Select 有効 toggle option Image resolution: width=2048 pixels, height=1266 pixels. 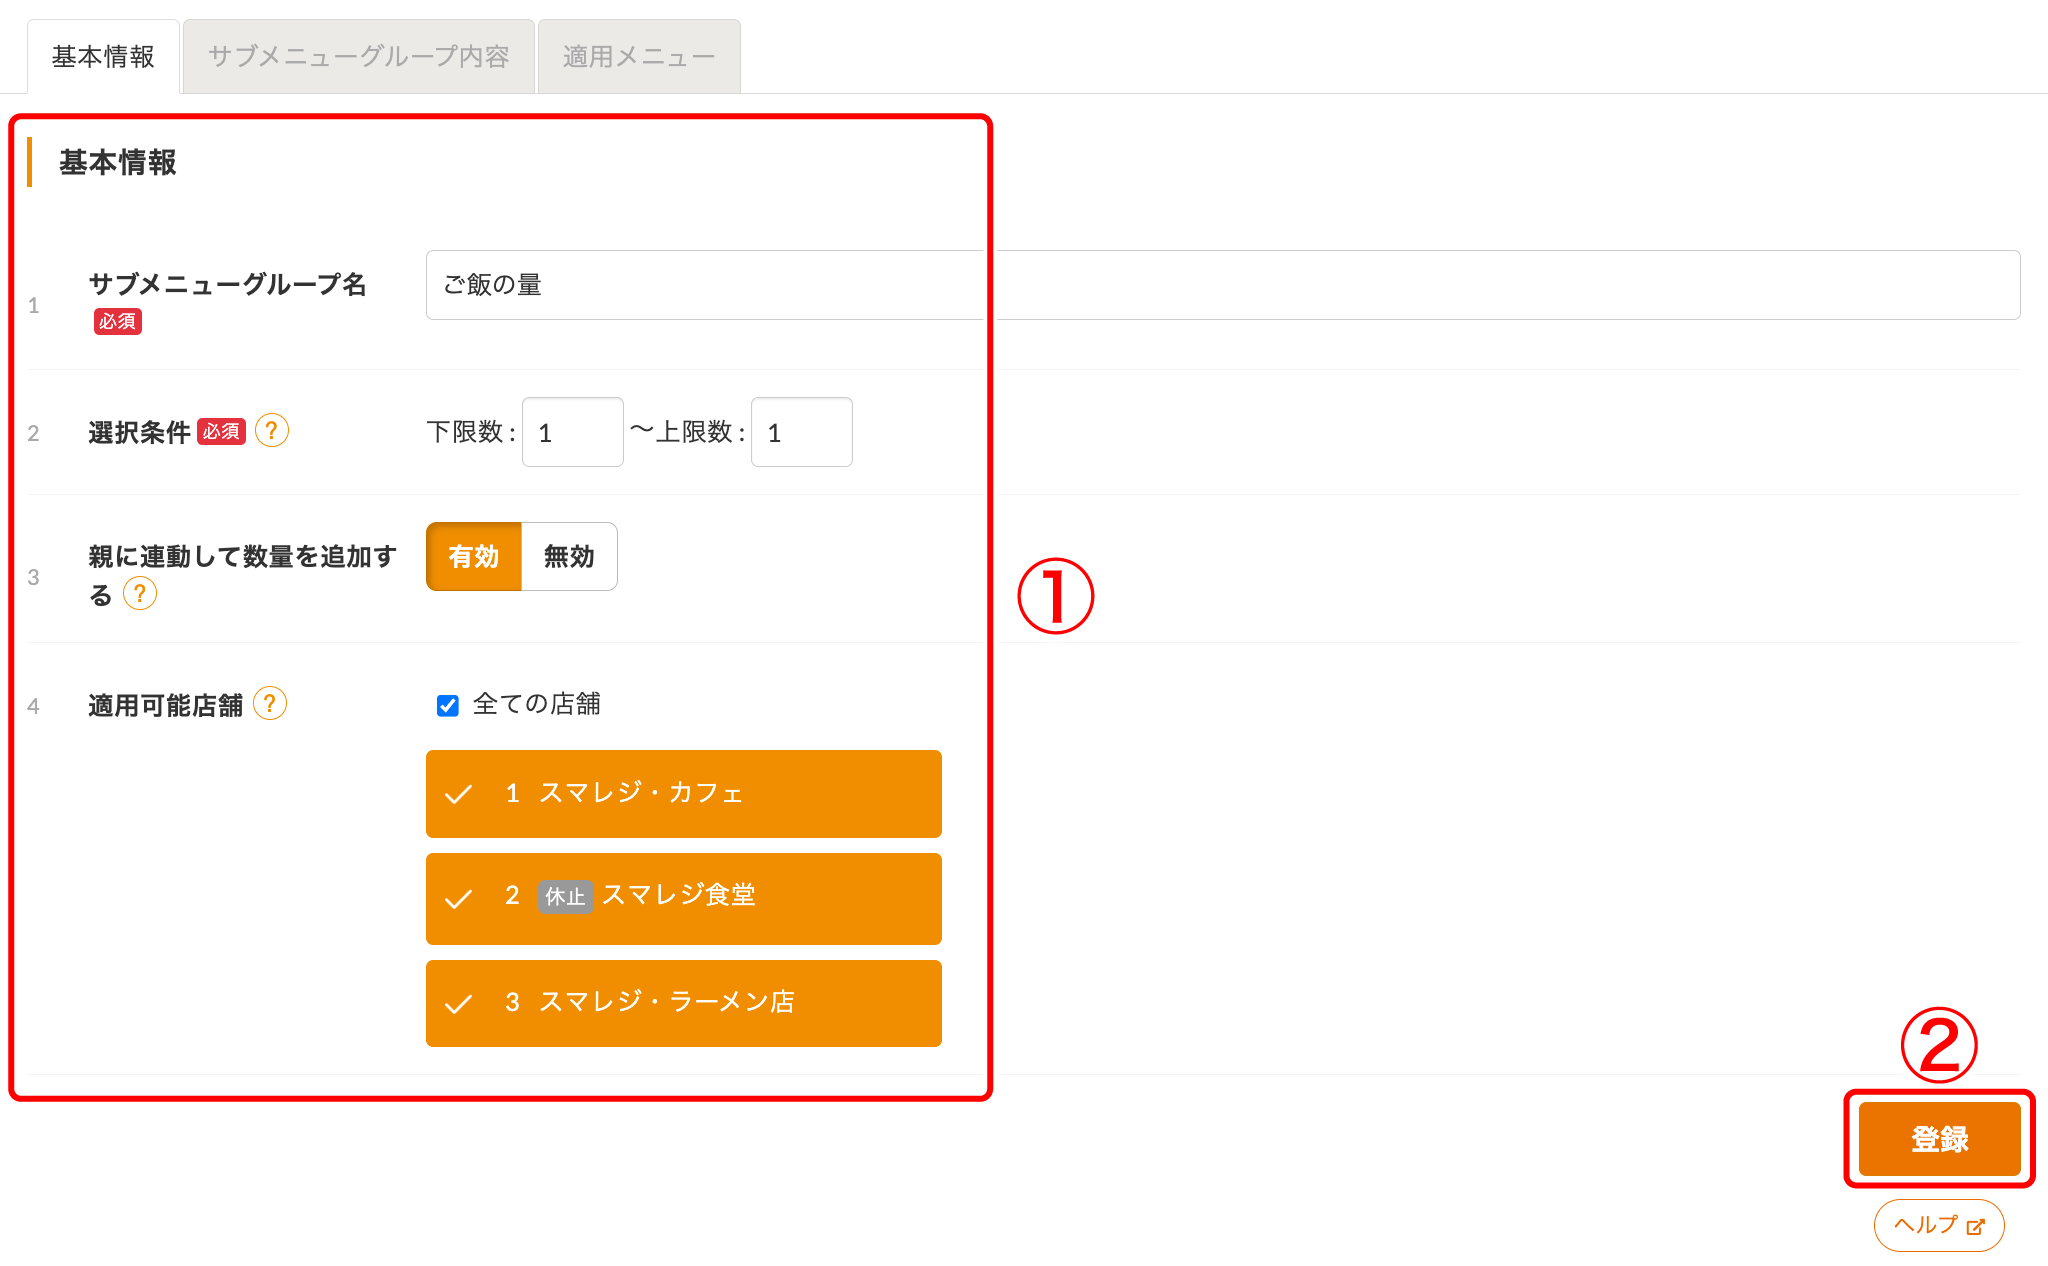tap(474, 556)
